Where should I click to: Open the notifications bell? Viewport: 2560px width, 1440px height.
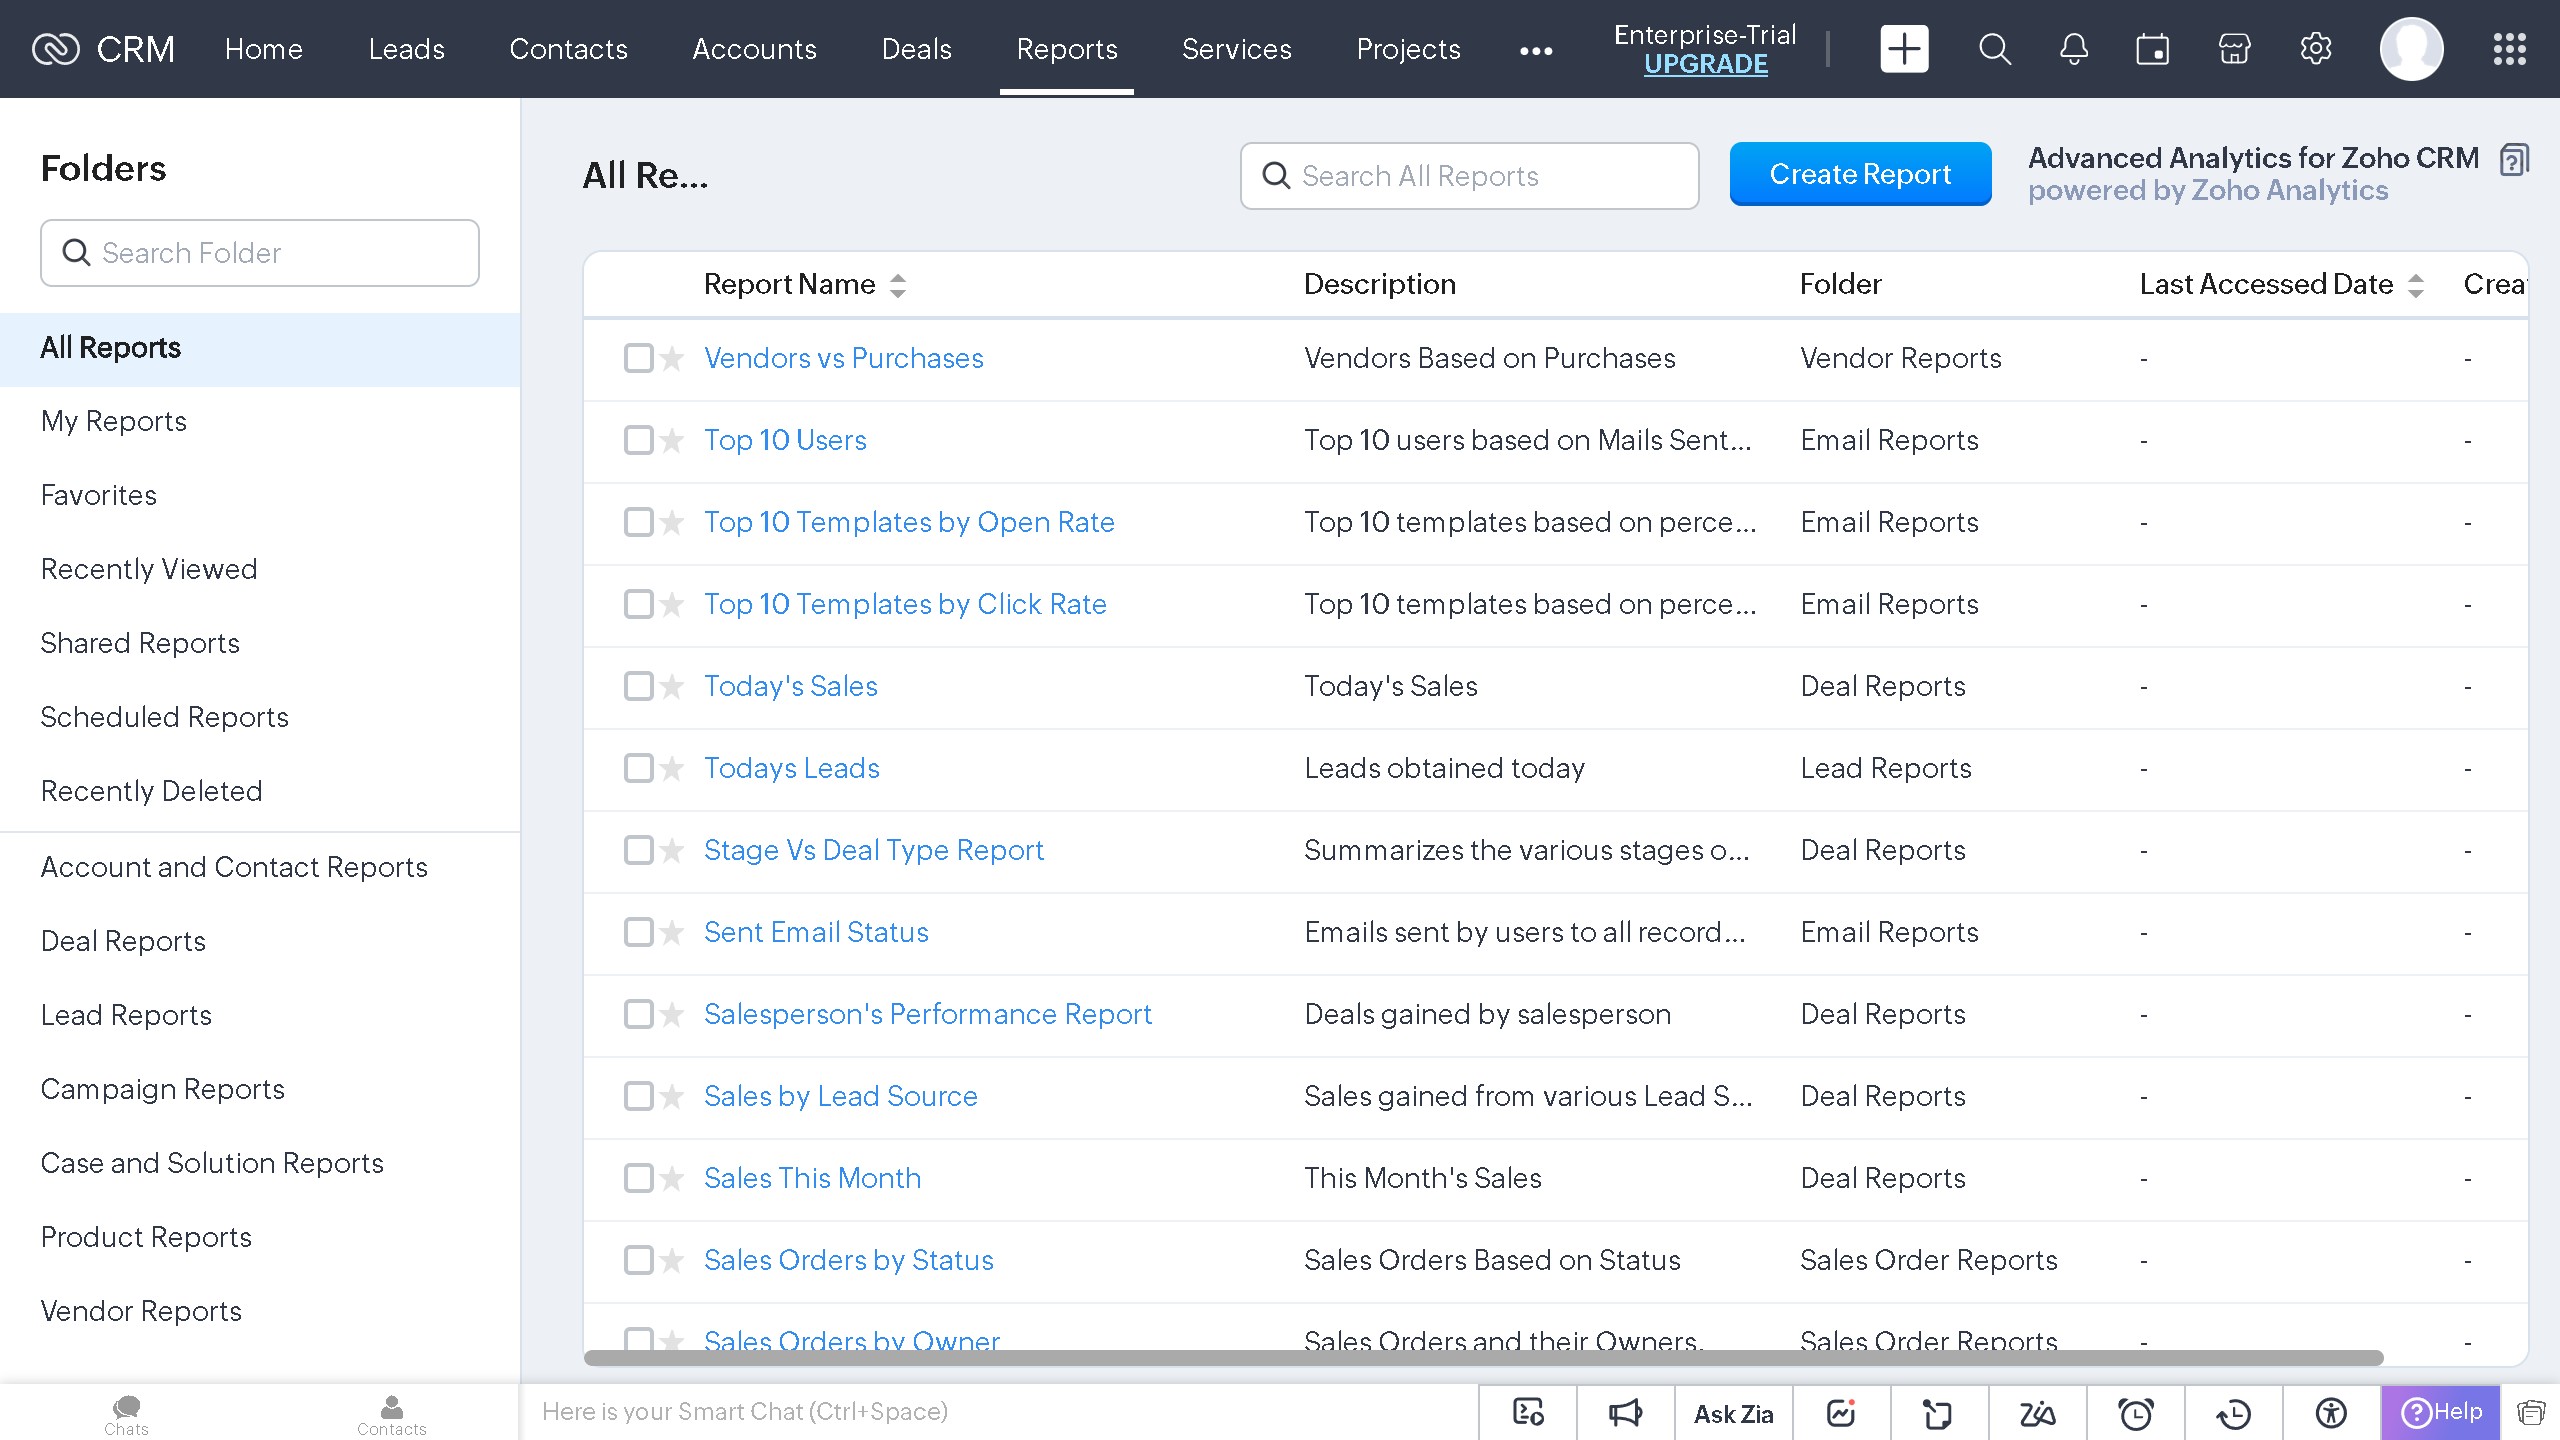pyautogui.click(x=2074, y=49)
